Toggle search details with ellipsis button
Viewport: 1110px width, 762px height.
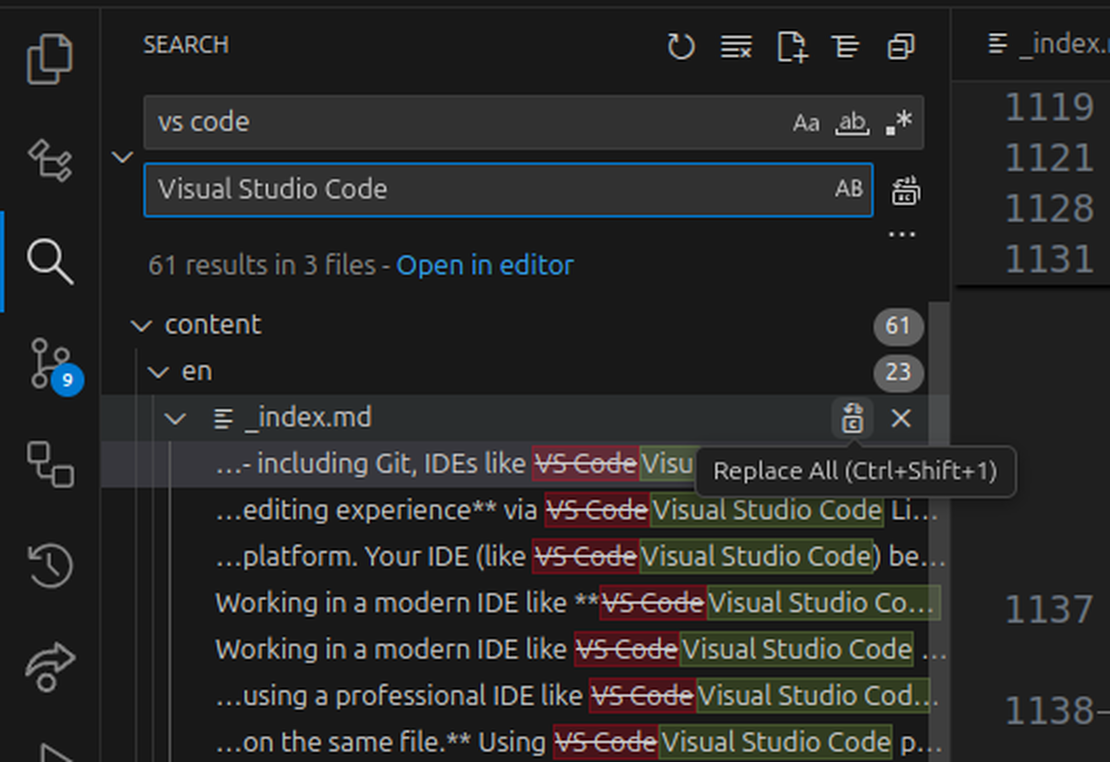point(902,234)
